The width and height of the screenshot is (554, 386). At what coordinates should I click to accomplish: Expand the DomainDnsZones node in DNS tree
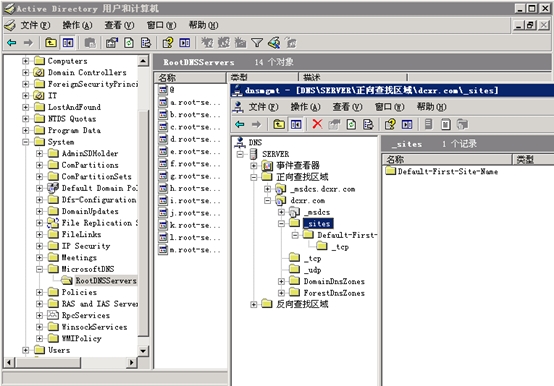pos(281,281)
